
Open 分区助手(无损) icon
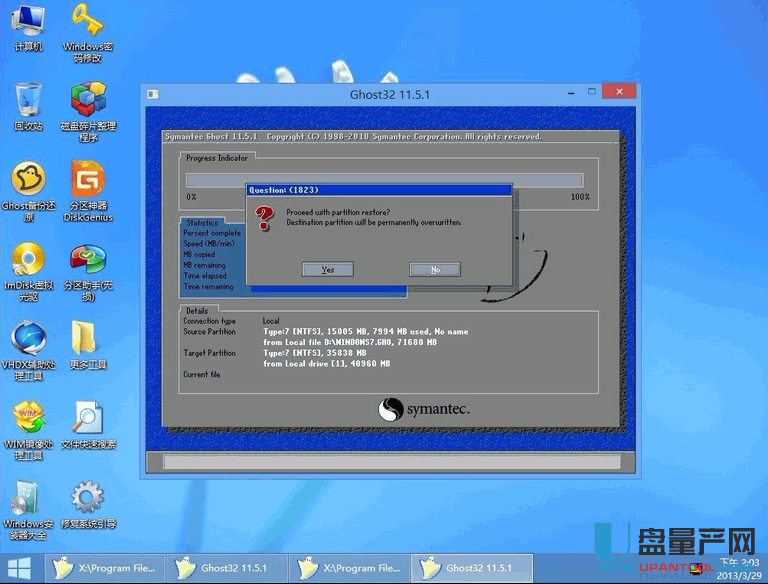(x=88, y=272)
